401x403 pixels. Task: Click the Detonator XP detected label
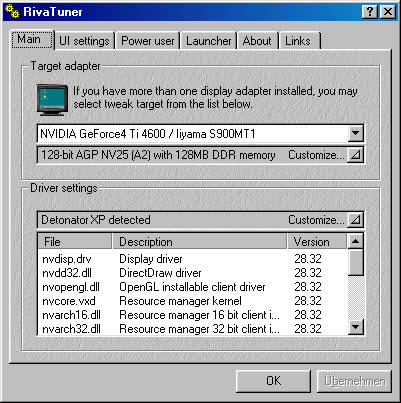(96, 220)
